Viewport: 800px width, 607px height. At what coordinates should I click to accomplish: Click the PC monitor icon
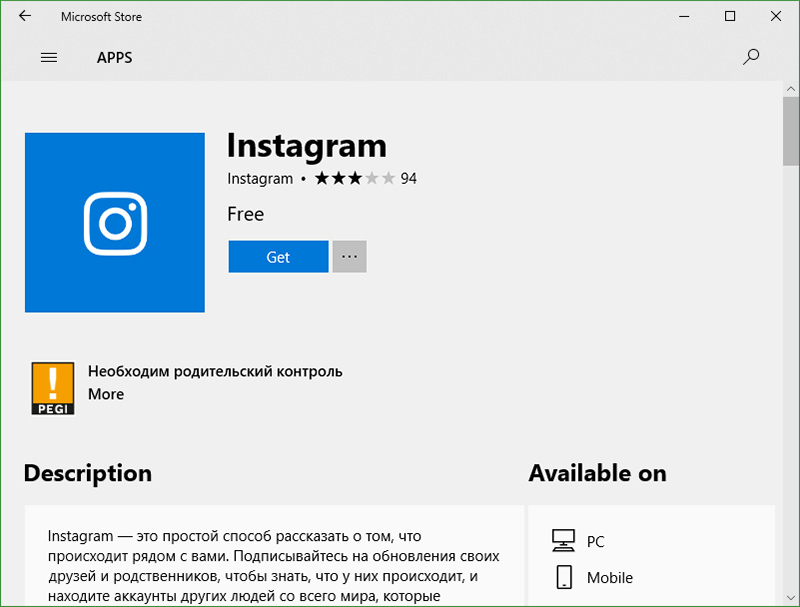564,541
